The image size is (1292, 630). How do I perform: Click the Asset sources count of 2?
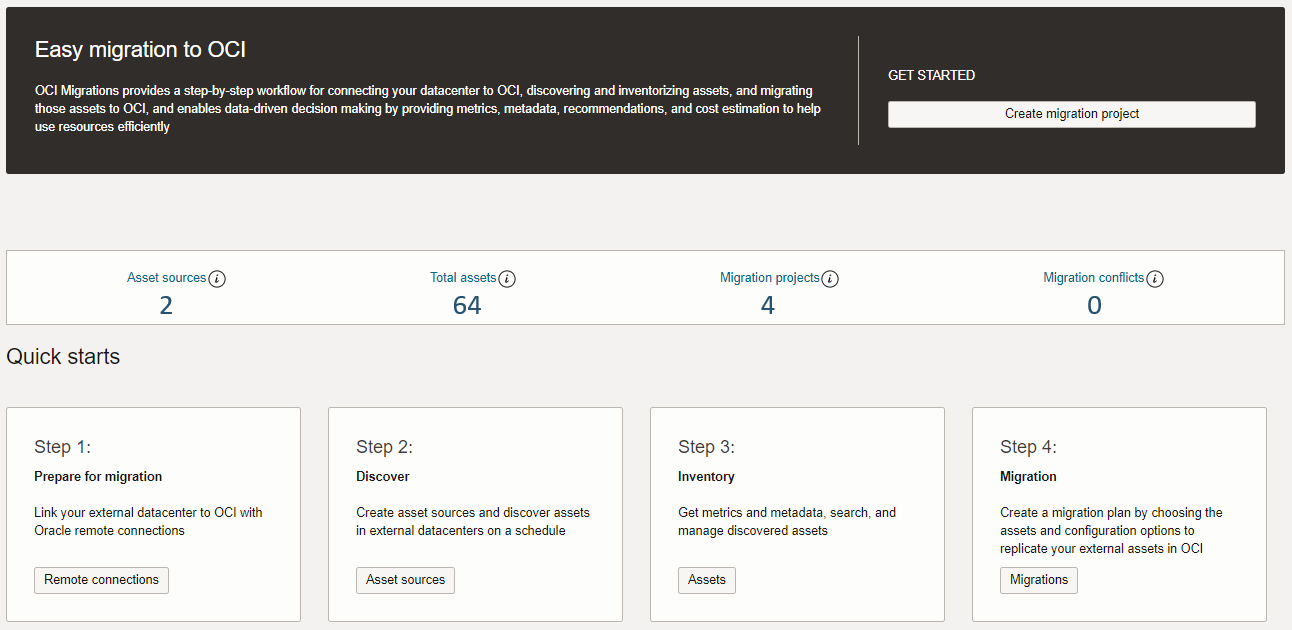pyautogui.click(x=166, y=304)
